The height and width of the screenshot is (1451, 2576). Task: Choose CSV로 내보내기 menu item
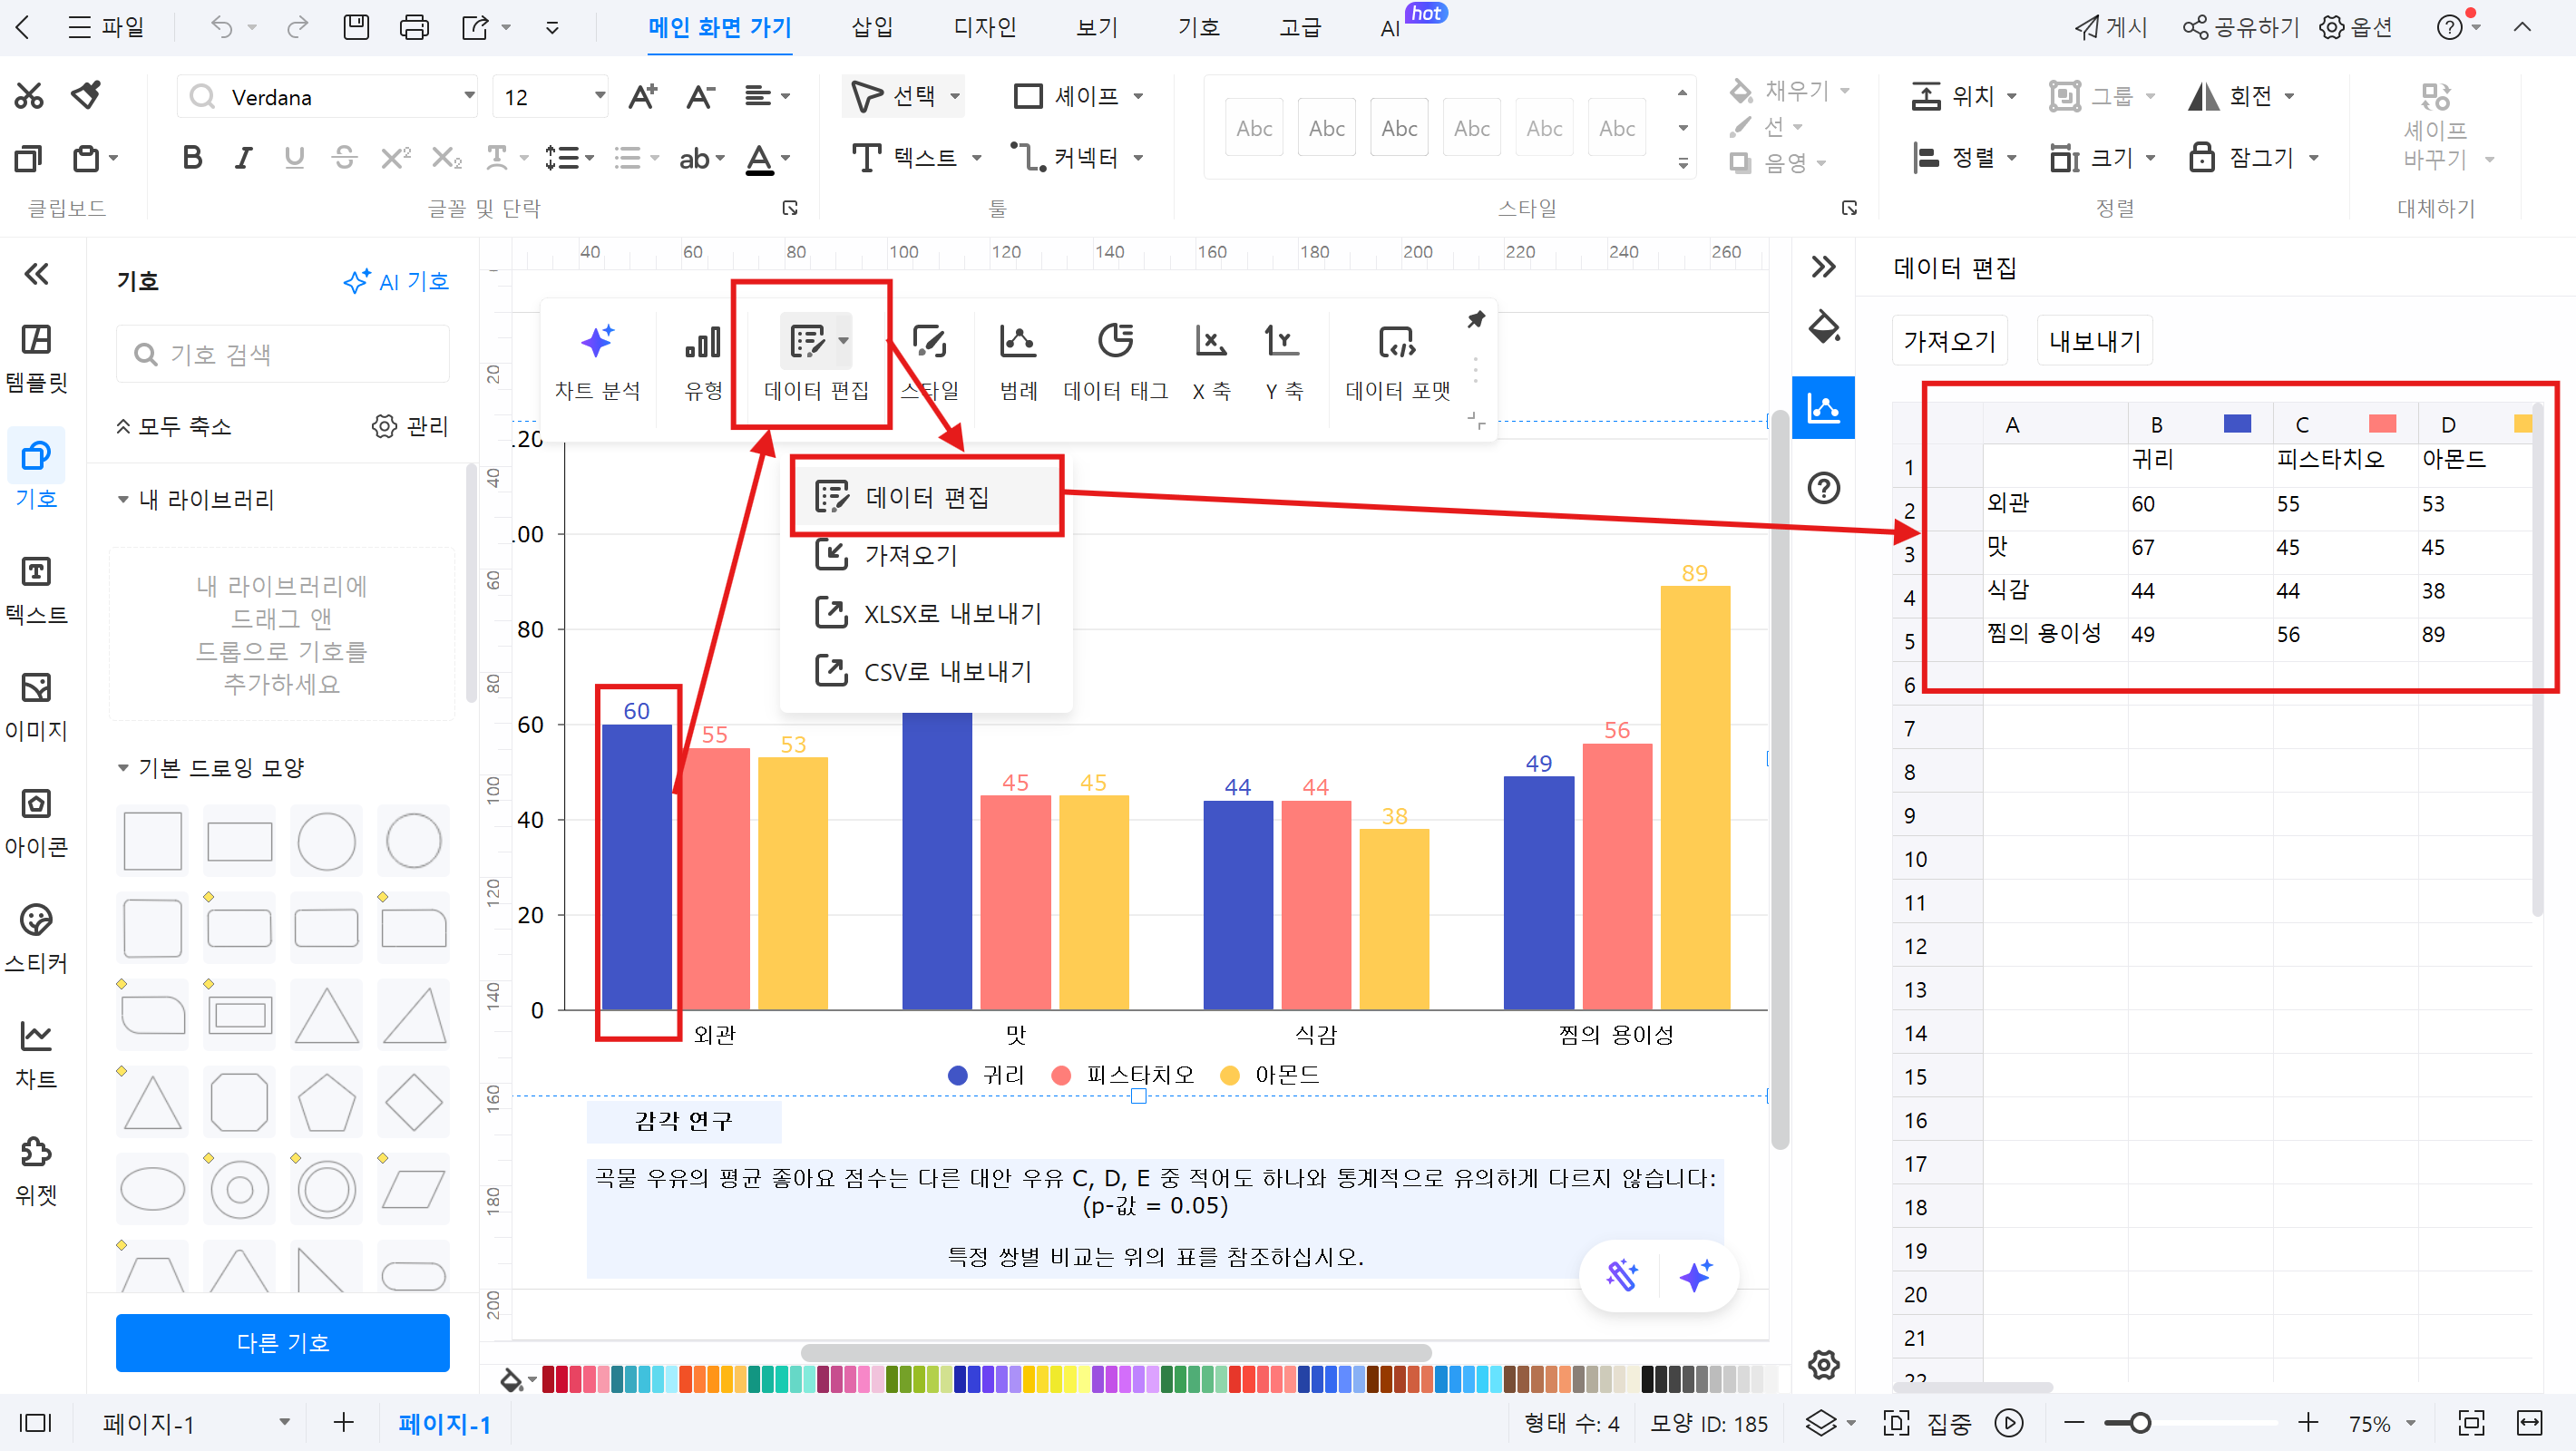[926, 671]
